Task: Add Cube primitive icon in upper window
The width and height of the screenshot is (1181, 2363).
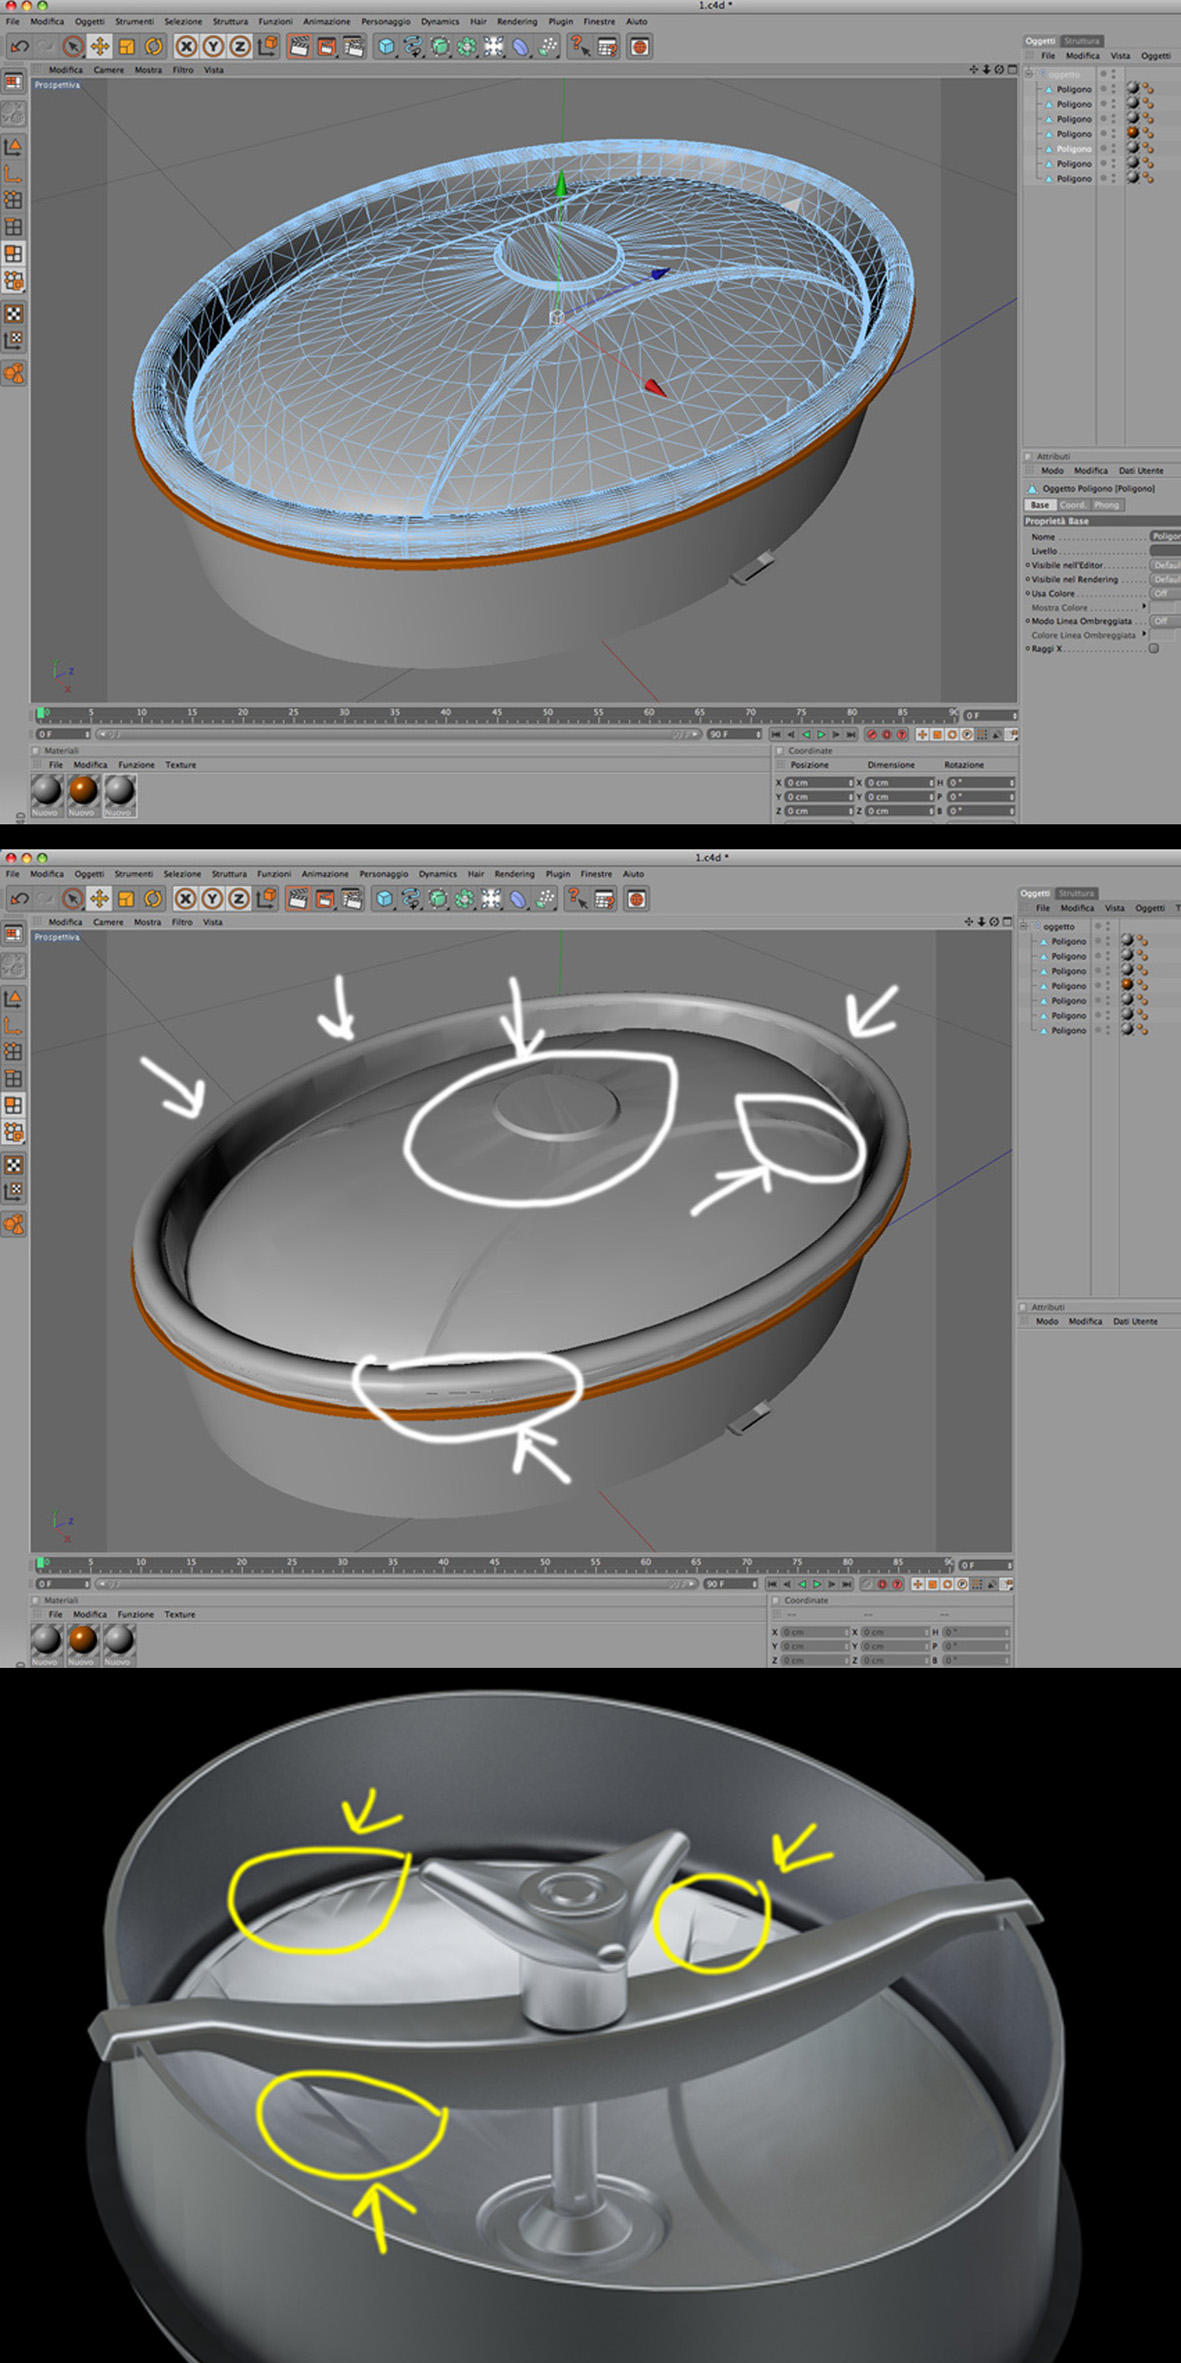Action: point(387,46)
